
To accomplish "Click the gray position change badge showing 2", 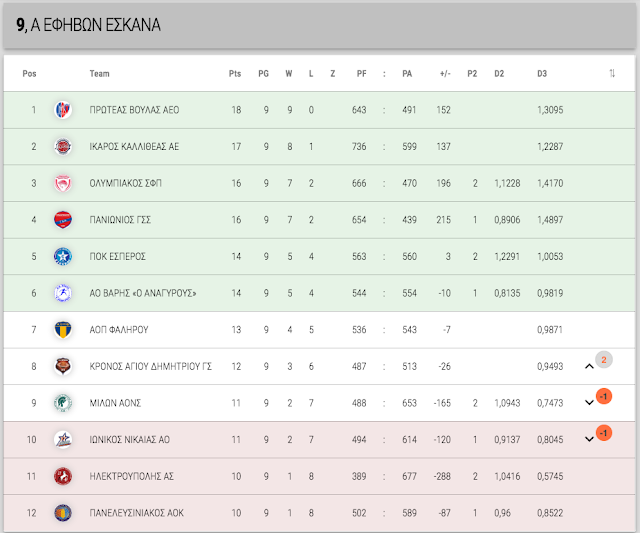I will (x=604, y=360).
